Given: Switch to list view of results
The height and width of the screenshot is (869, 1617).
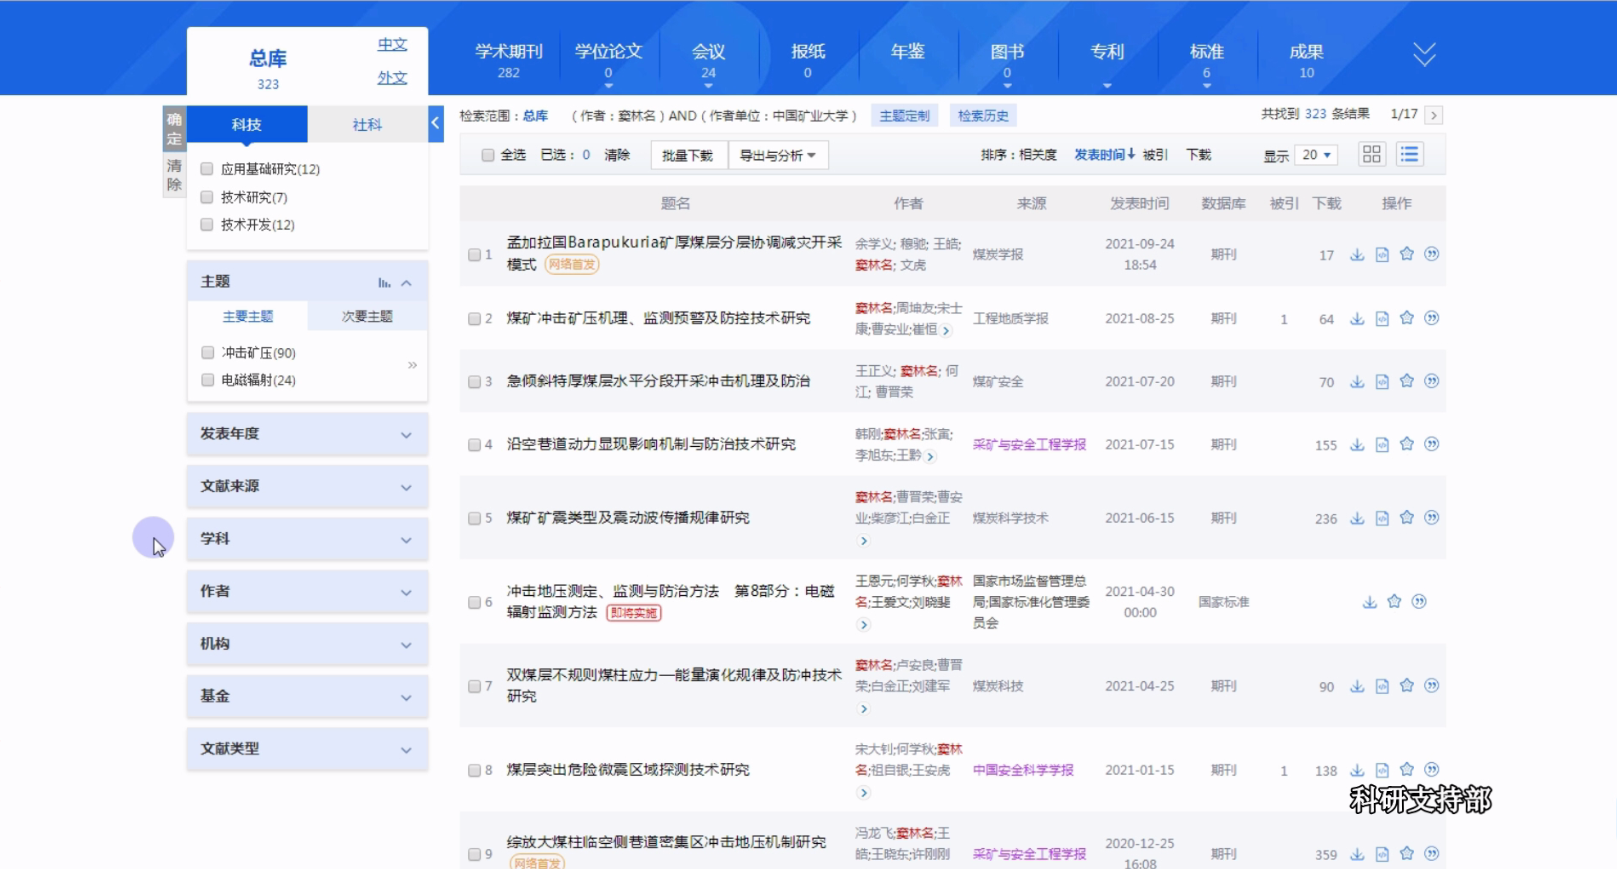Looking at the screenshot, I should (1409, 154).
